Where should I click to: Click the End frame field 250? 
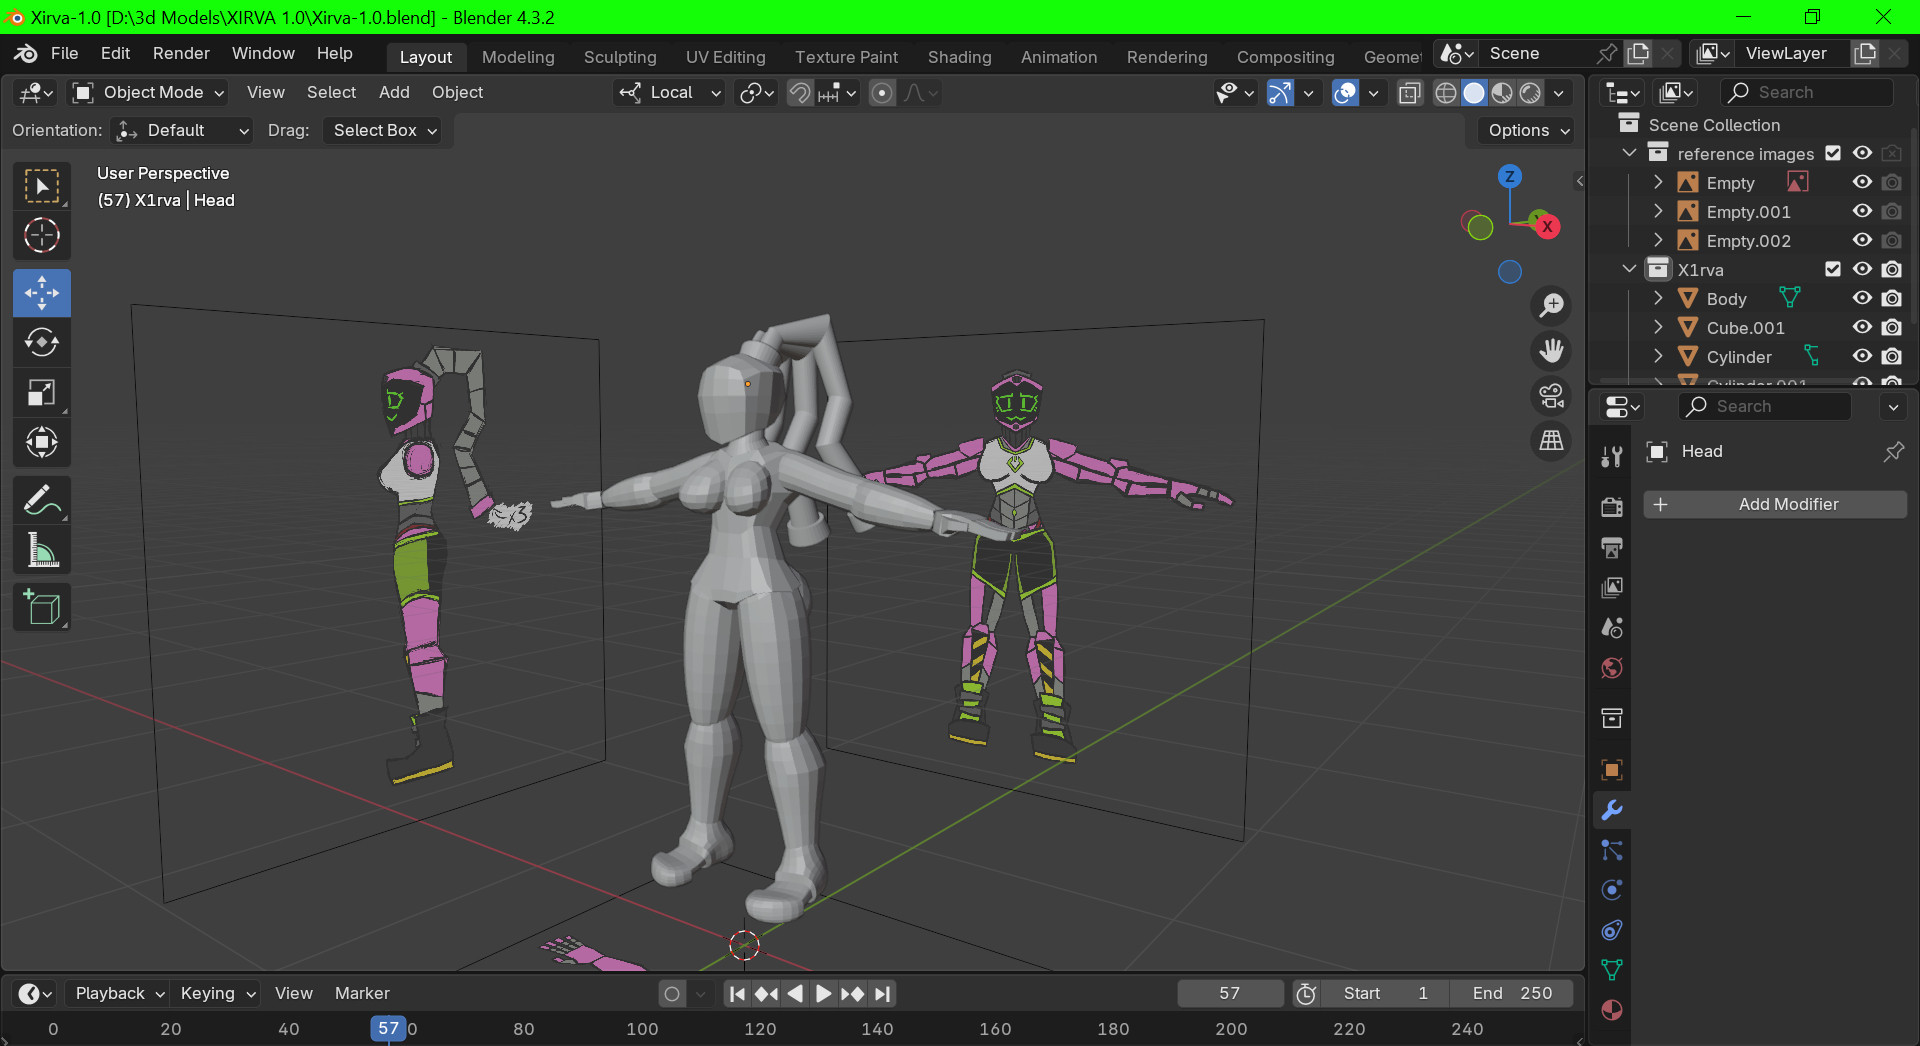click(1511, 993)
